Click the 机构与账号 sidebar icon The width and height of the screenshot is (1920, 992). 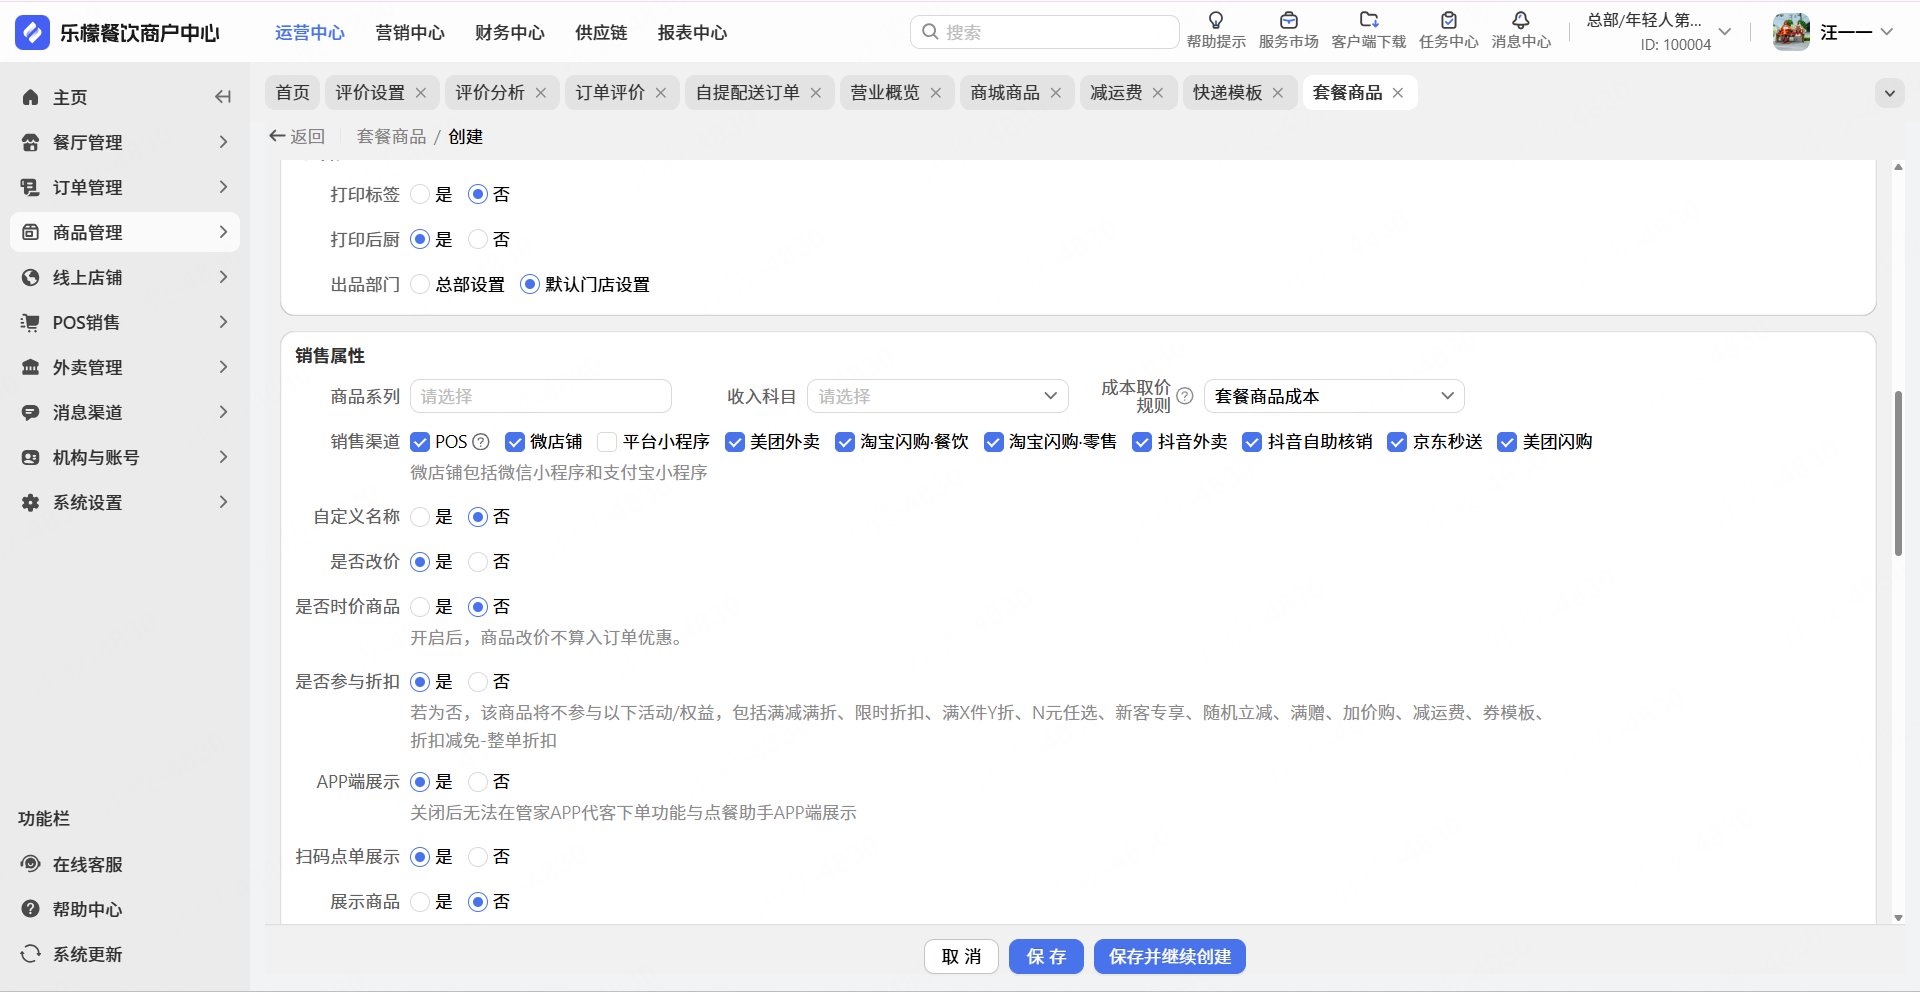point(31,457)
